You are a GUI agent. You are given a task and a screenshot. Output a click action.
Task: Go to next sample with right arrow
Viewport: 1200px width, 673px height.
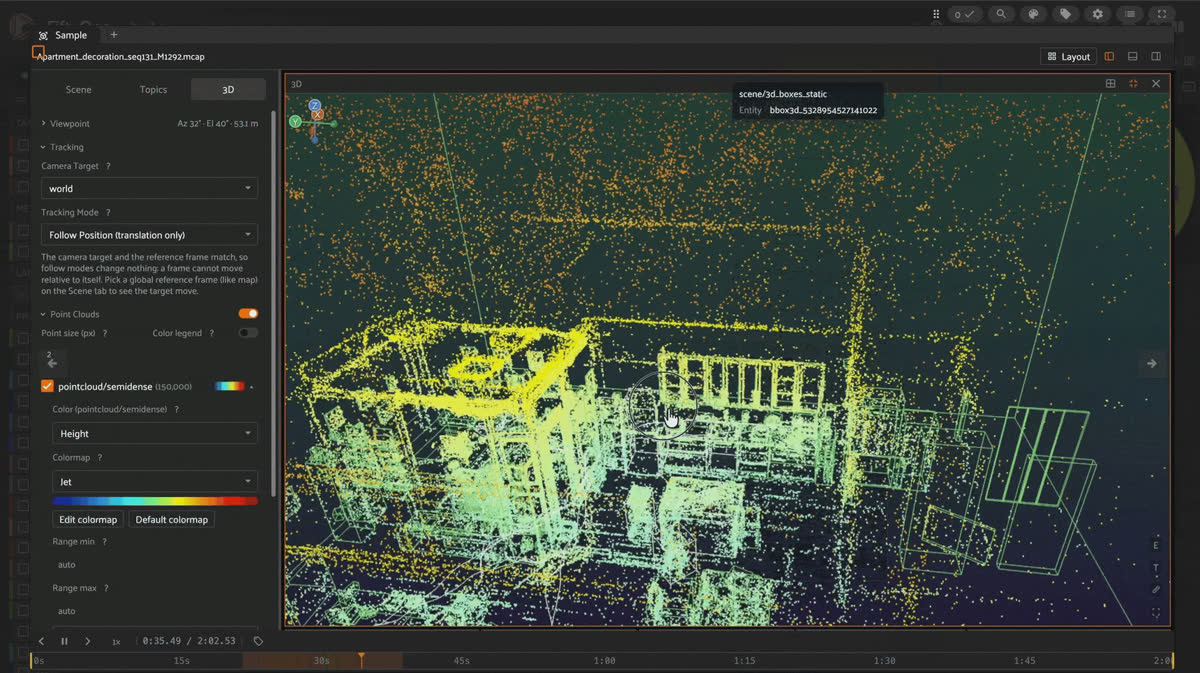(x=1151, y=364)
